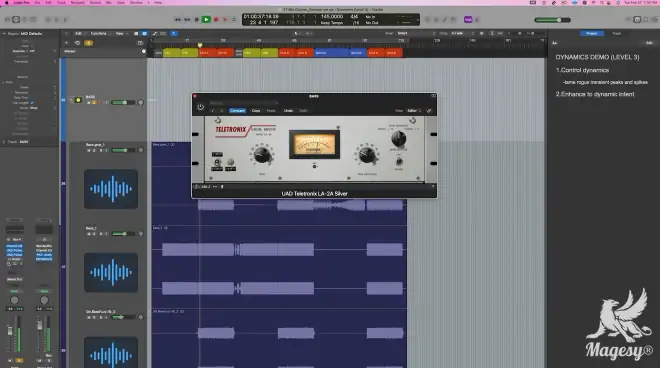Click the BASS track power icon
Viewport: 660px width, 368px height.
click(78, 100)
